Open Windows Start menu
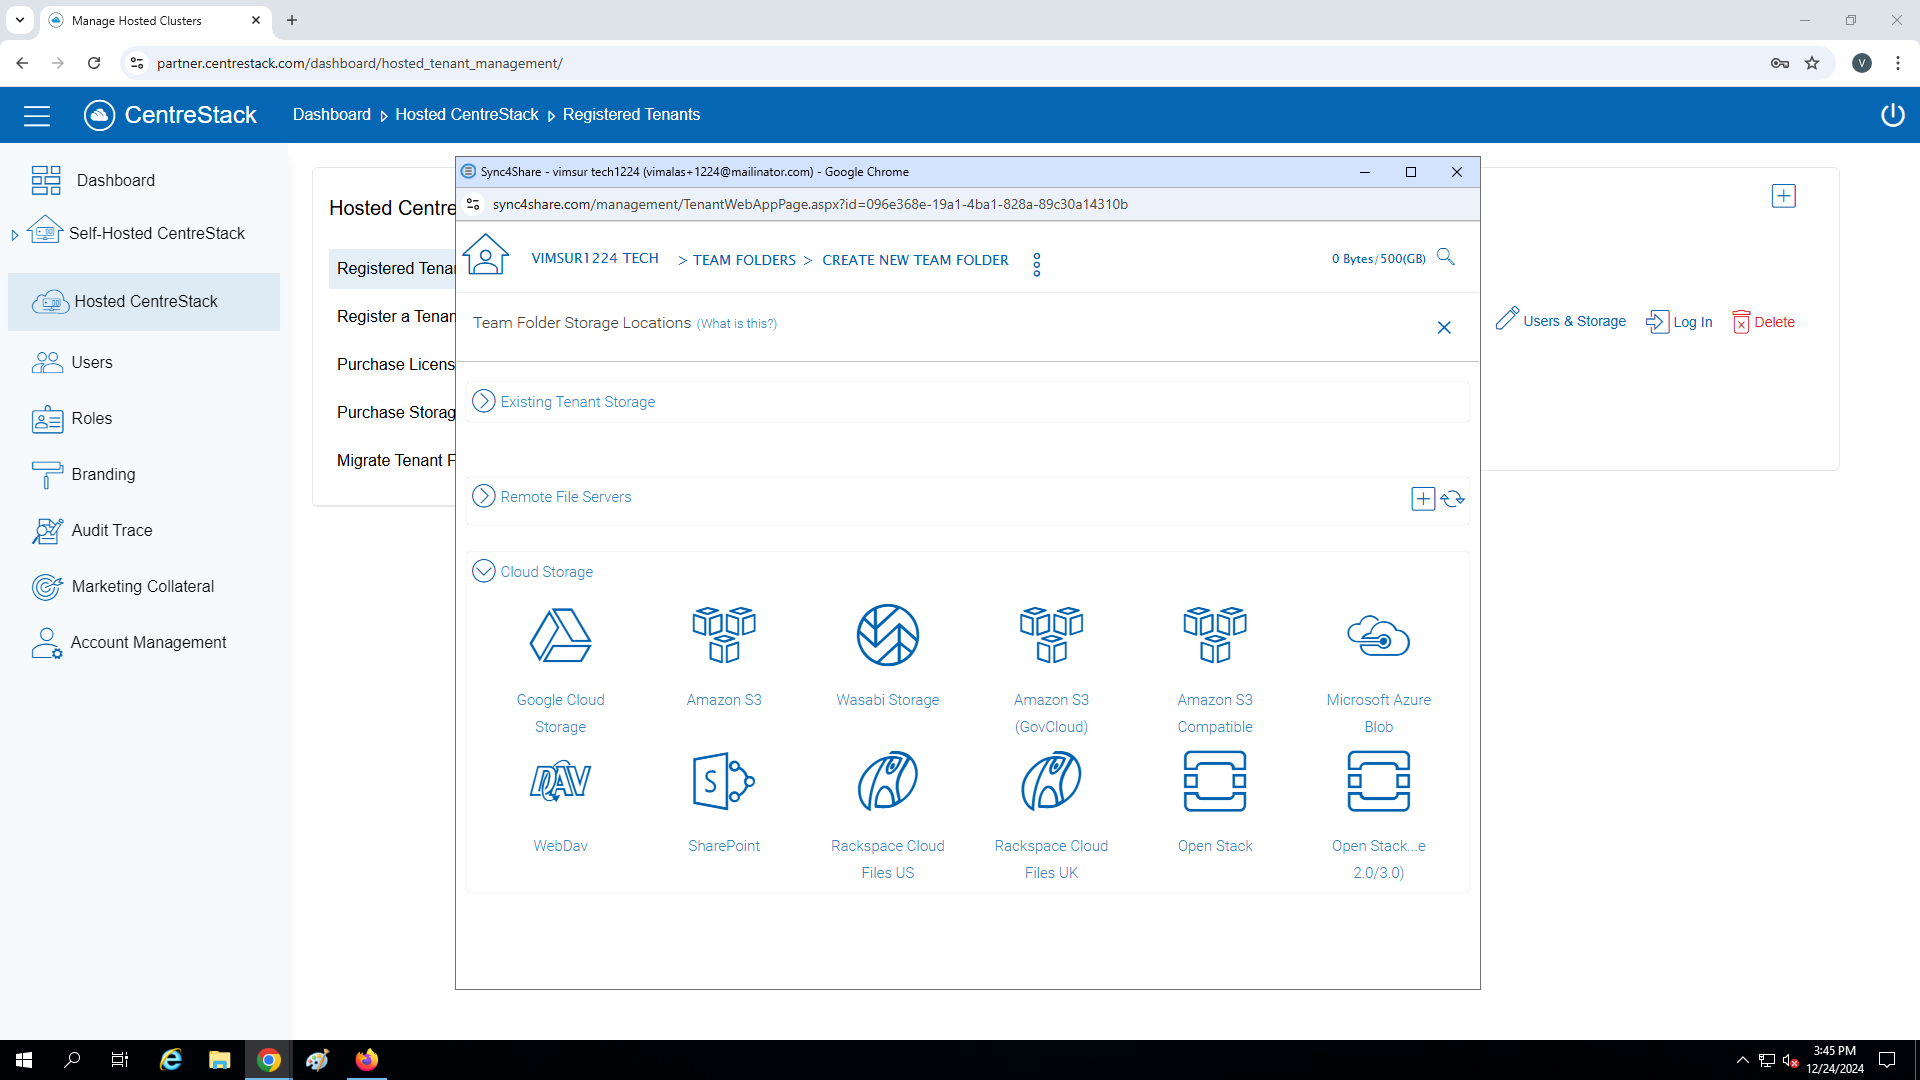 point(24,1060)
